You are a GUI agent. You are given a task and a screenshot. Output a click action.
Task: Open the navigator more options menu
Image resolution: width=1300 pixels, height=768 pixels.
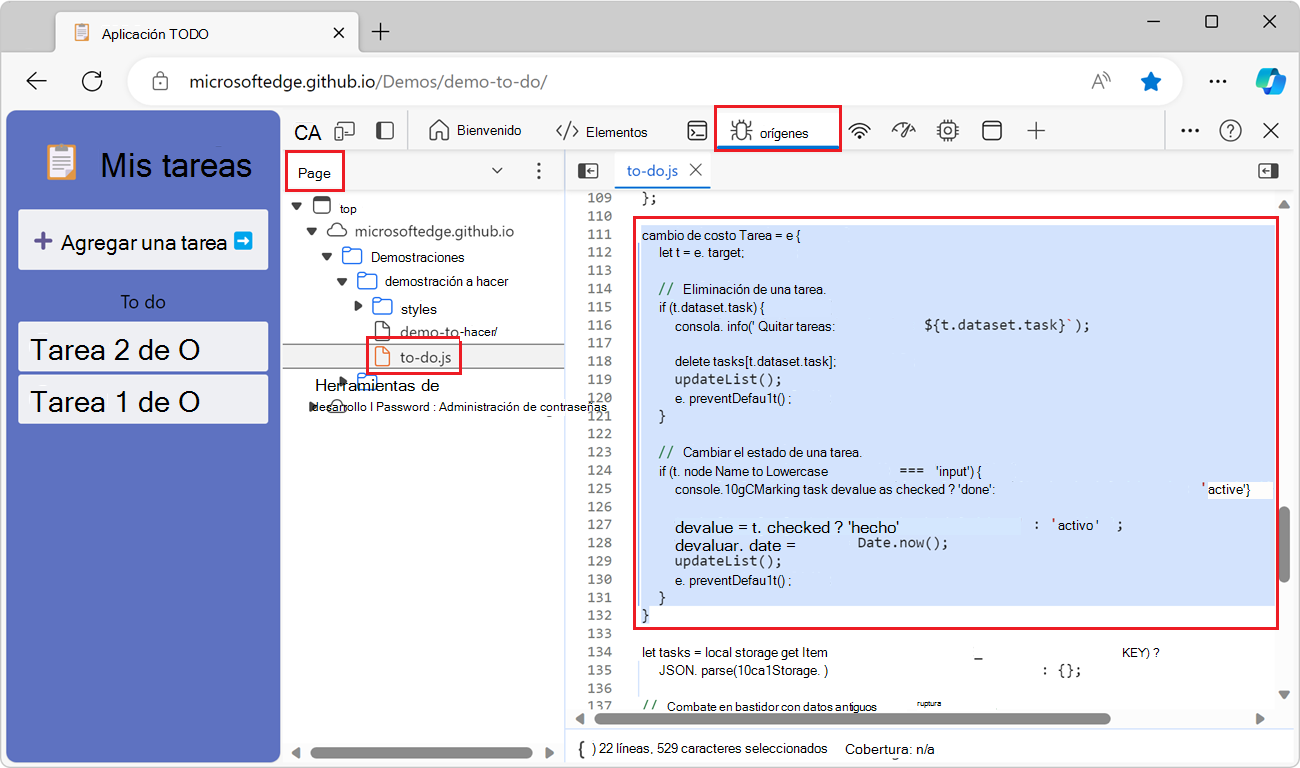coord(539,170)
